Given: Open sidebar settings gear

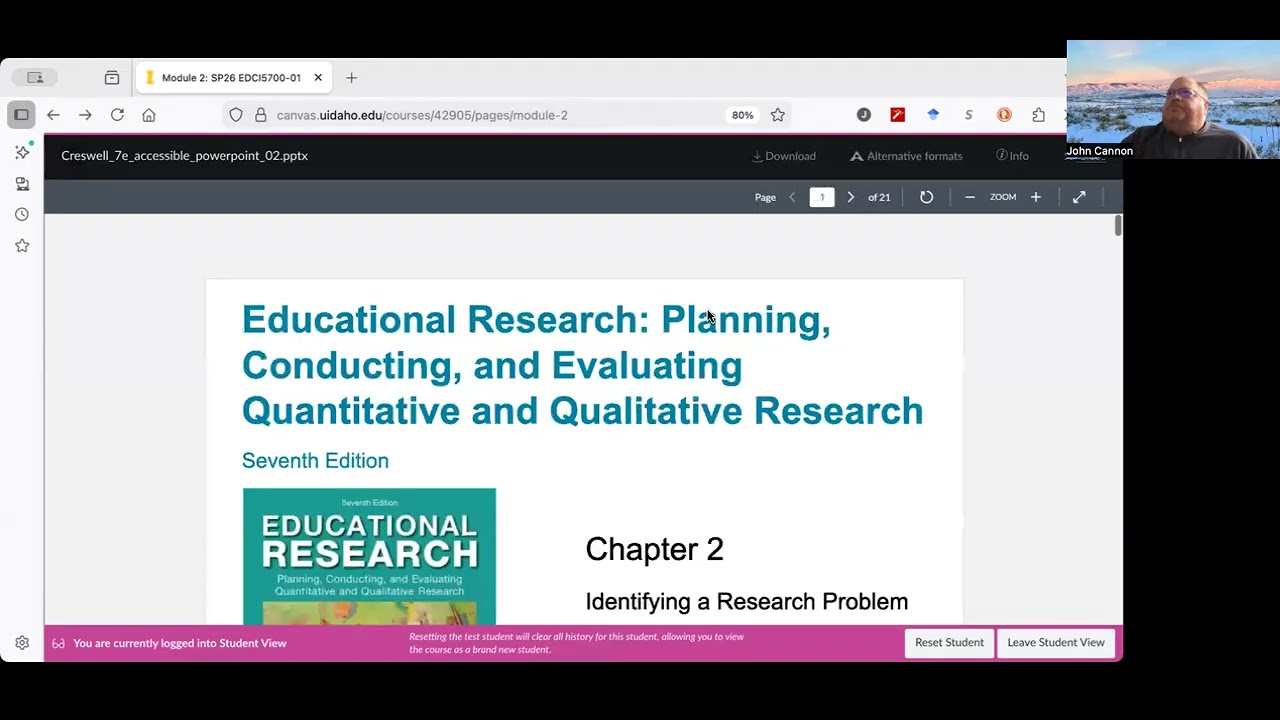Looking at the screenshot, I should [x=22, y=643].
